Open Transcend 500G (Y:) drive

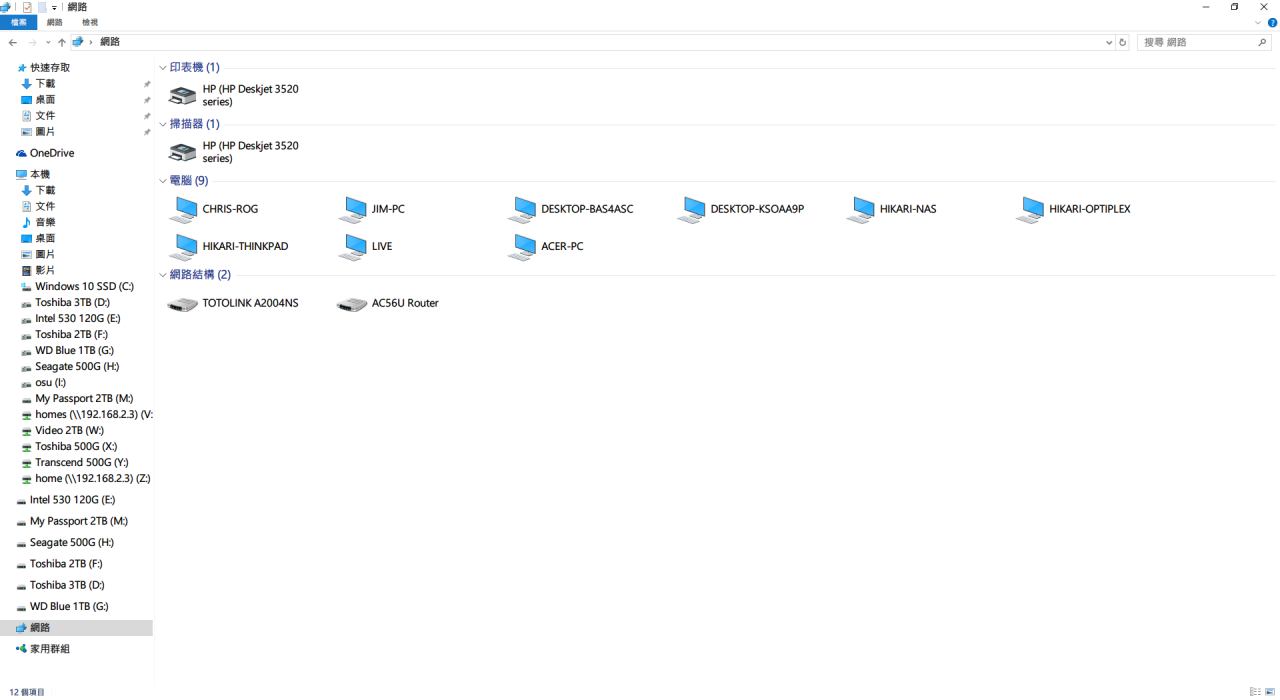[77, 462]
